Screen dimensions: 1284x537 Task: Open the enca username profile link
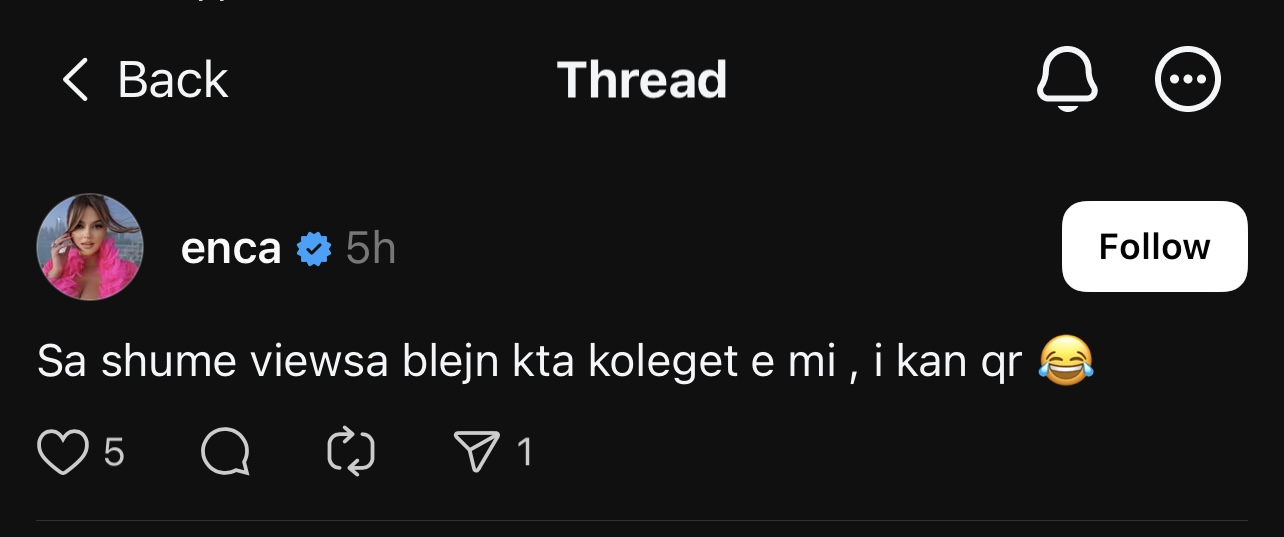[x=231, y=249]
